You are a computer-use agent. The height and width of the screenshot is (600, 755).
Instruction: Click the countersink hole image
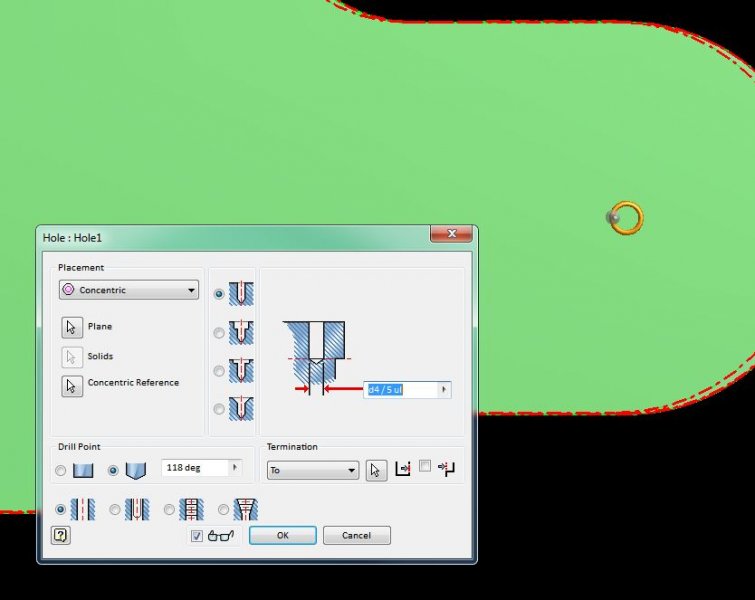pos(241,408)
